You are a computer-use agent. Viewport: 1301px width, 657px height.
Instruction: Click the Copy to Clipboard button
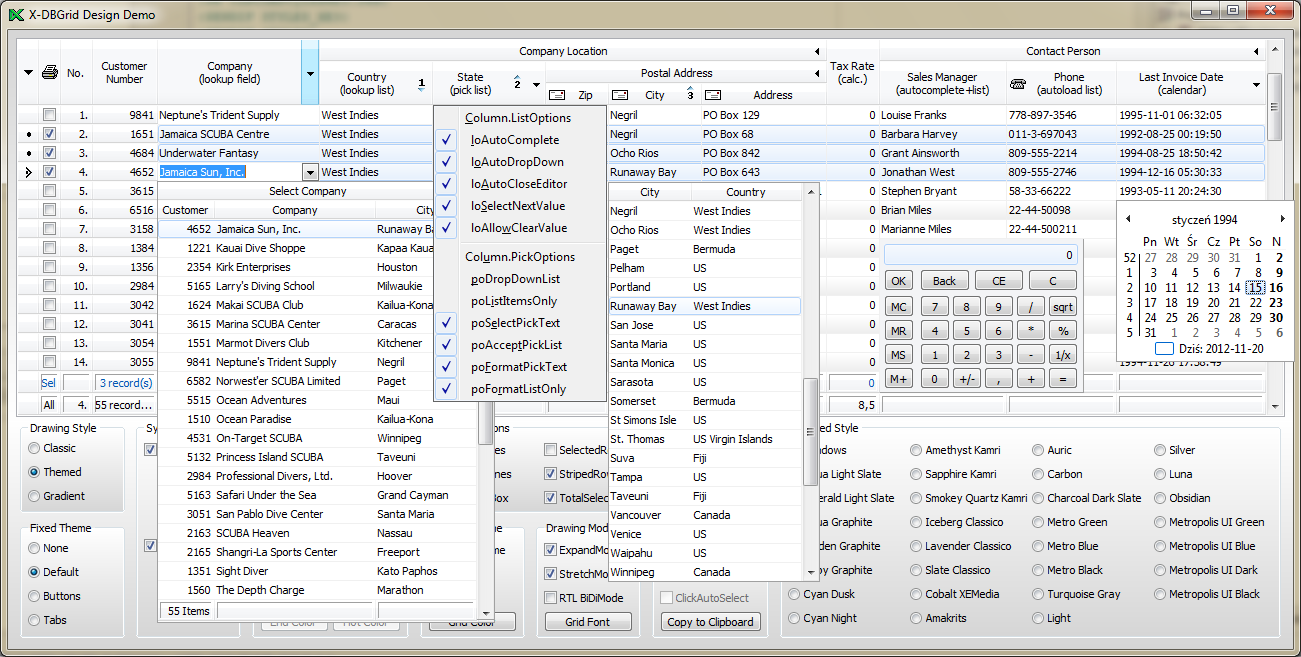coord(710,622)
